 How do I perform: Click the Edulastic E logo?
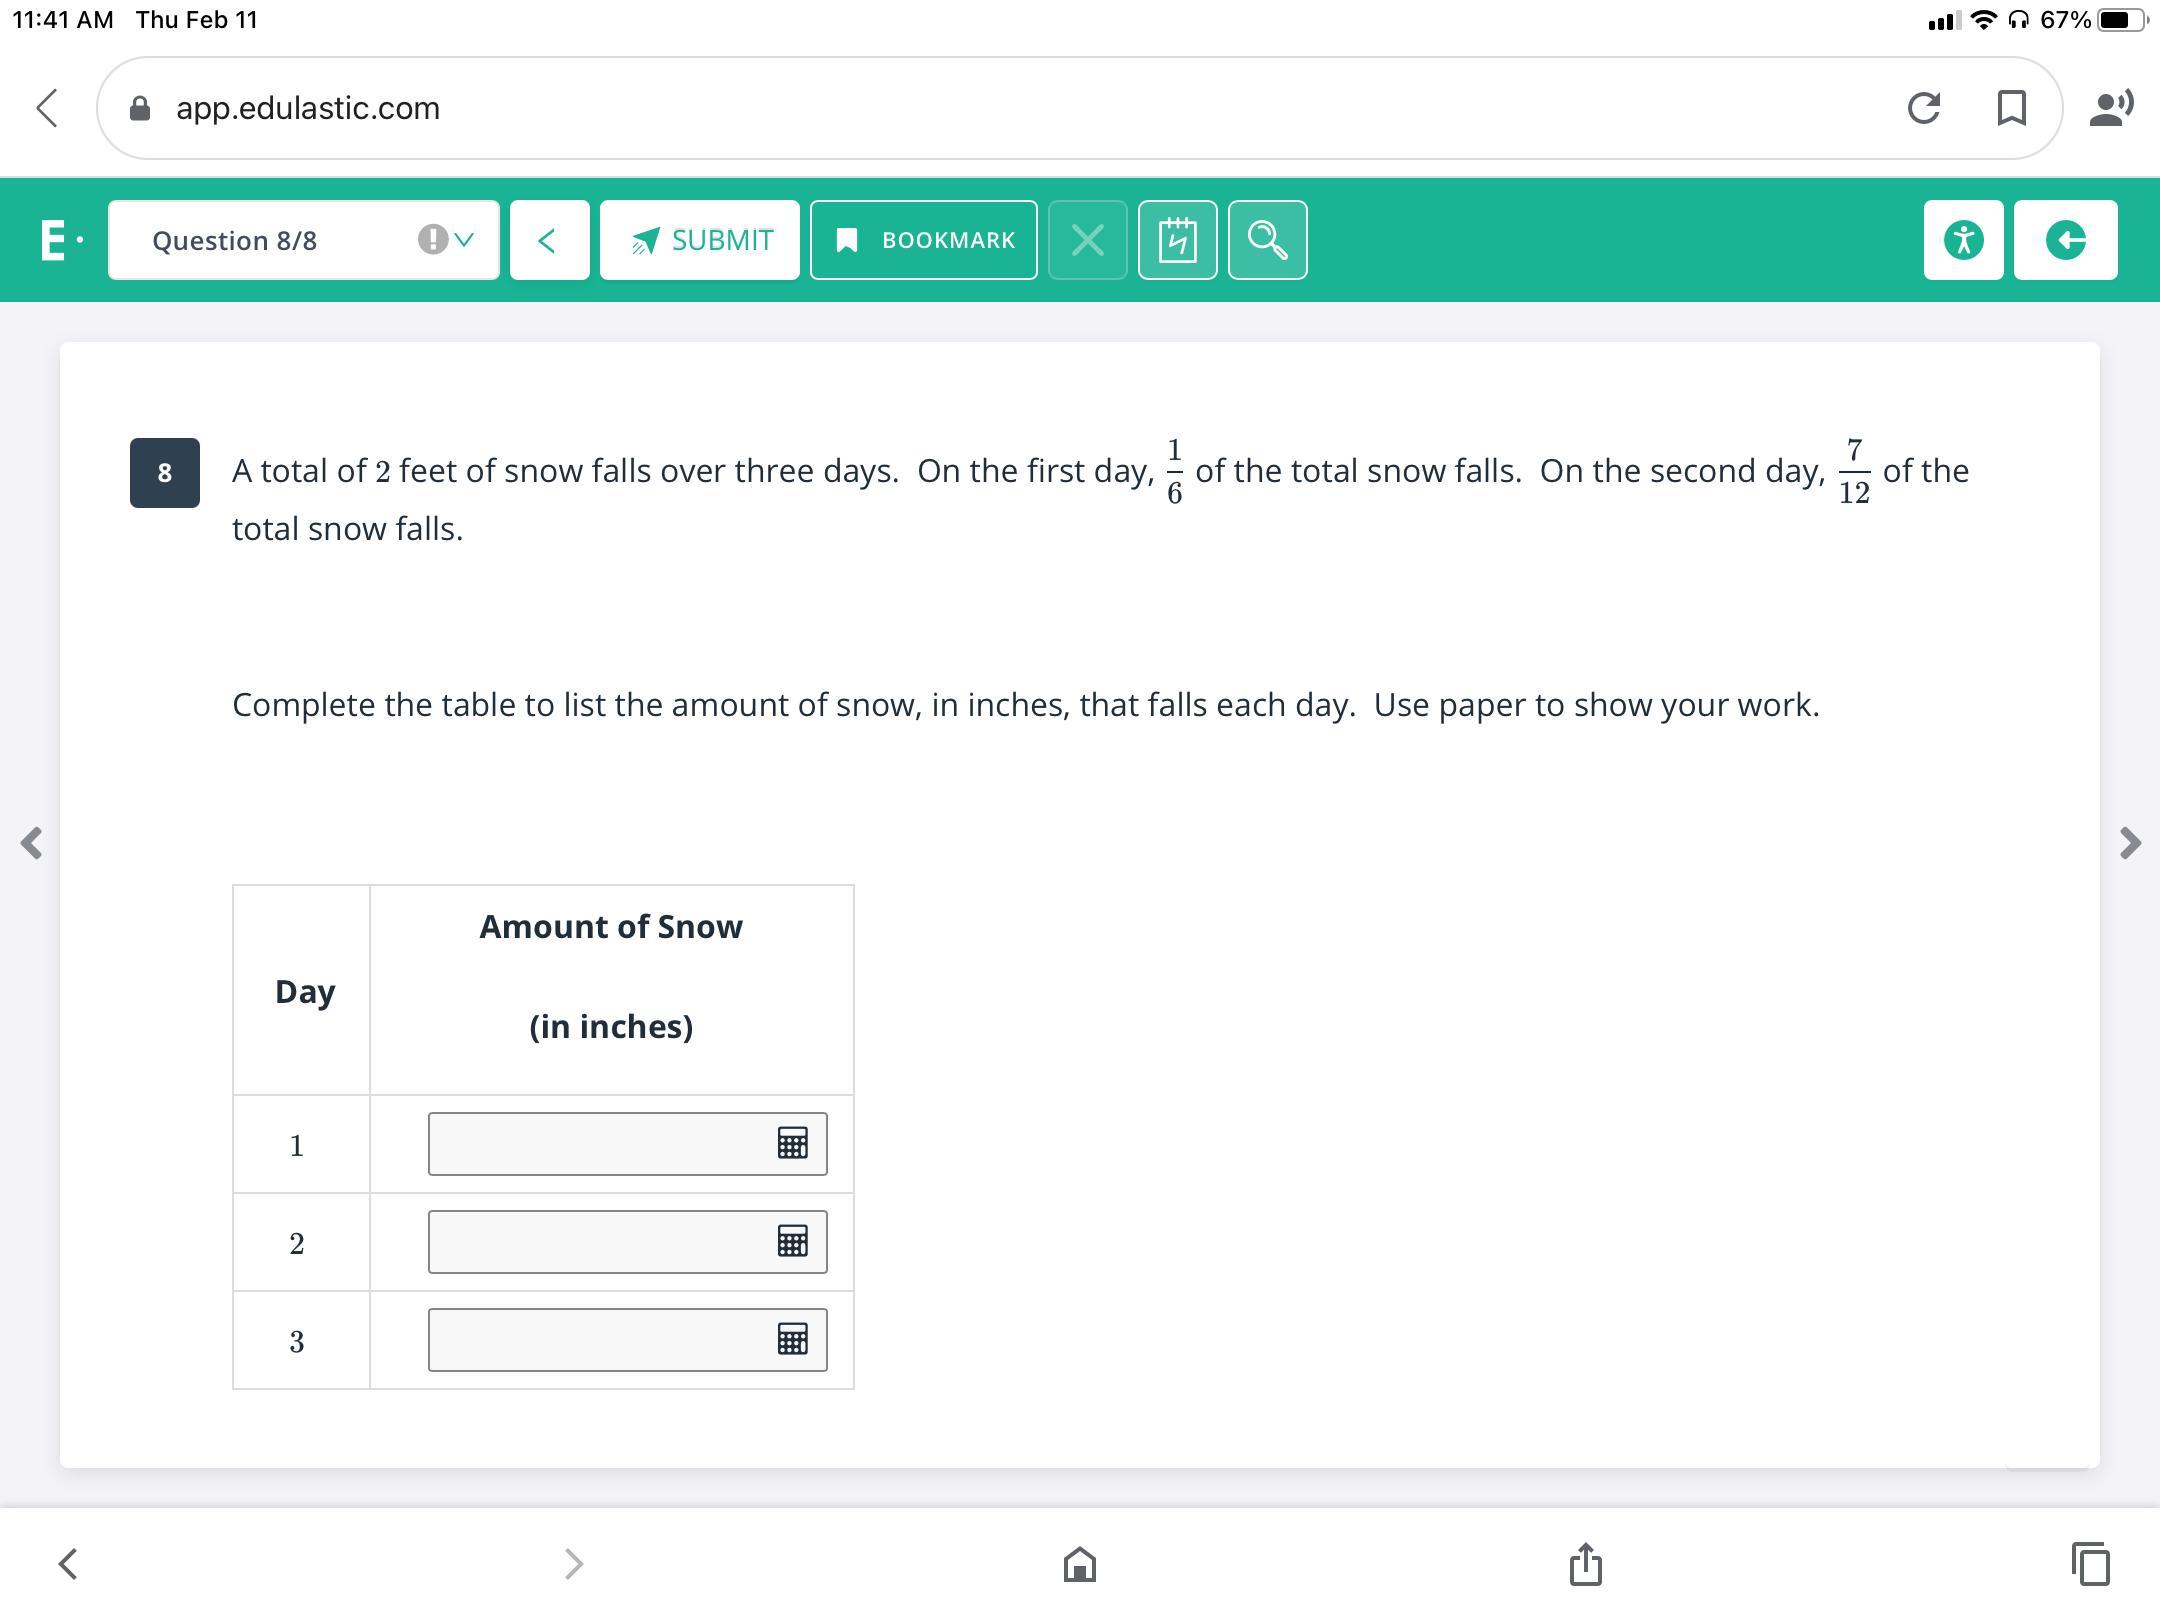coord(54,240)
